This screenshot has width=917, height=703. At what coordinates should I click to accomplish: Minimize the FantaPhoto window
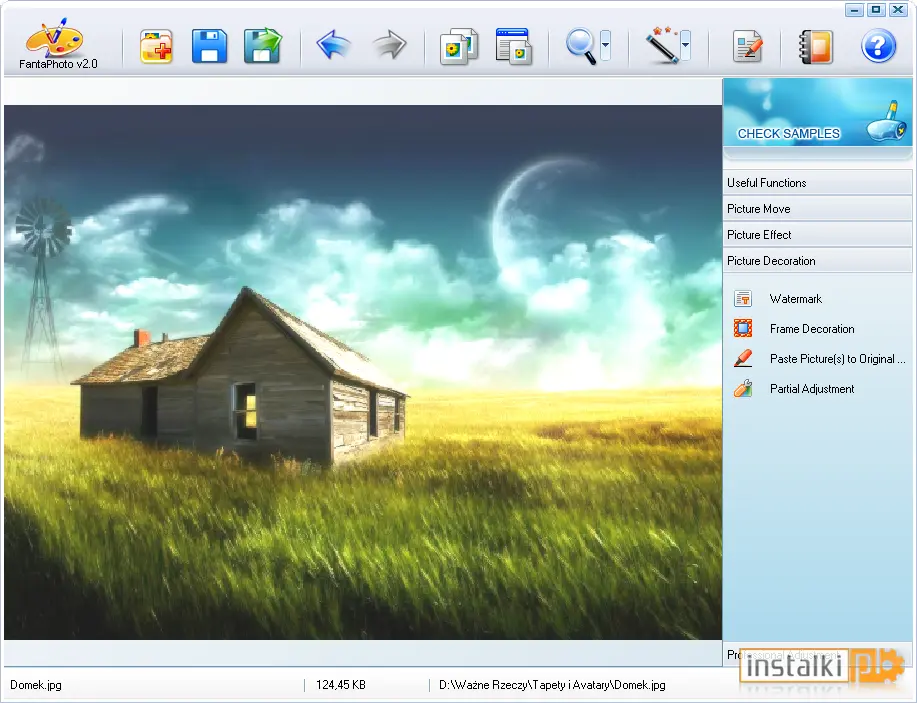pyautogui.click(x=854, y=10)
